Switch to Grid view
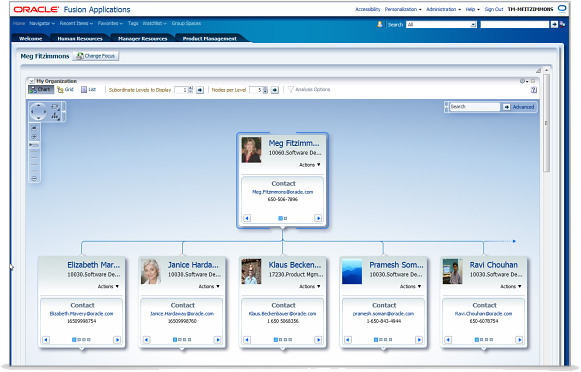This screenshot has height=372, width=581. tap(65, 90)
